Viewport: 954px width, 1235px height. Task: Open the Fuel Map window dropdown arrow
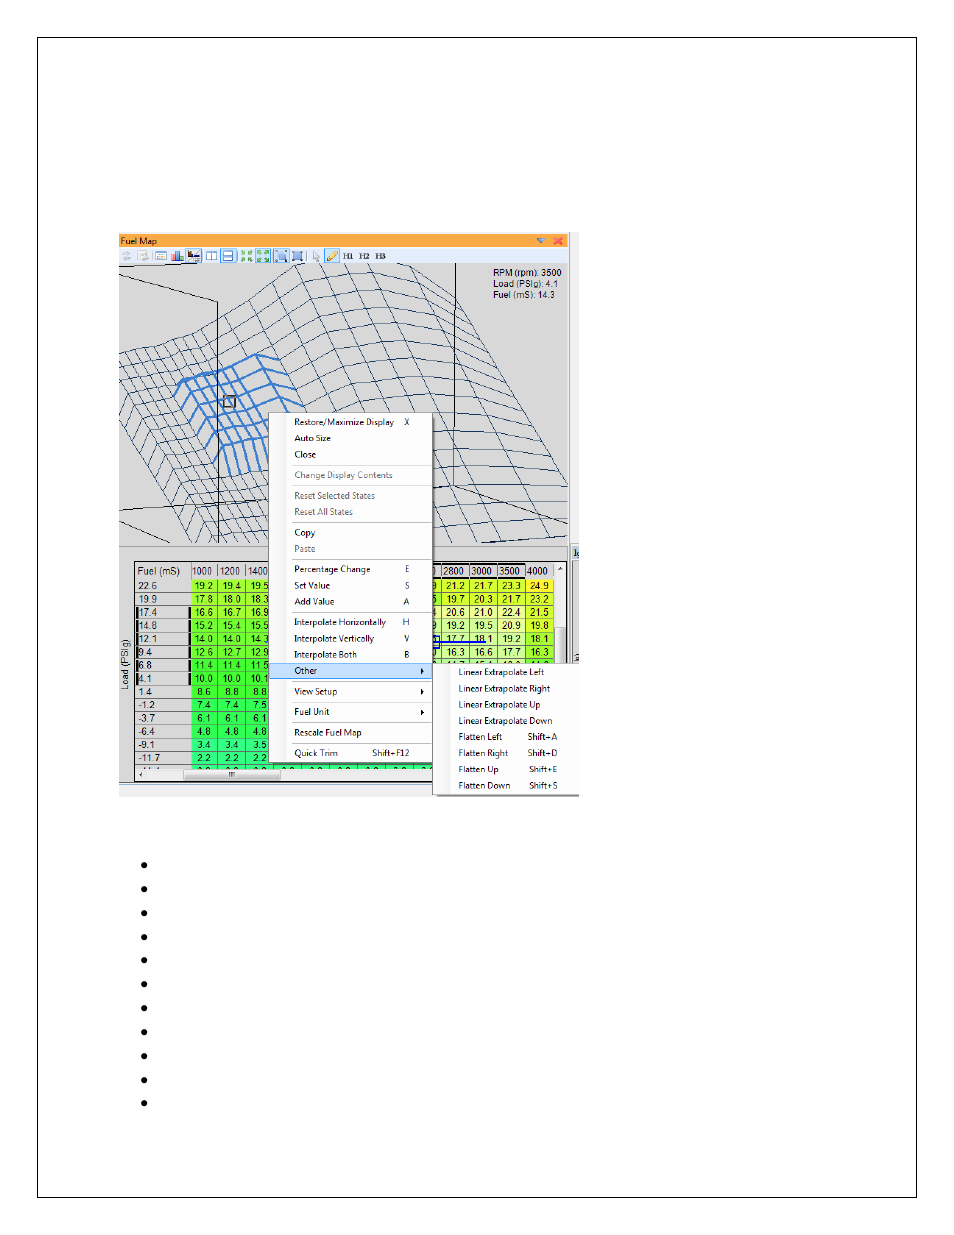[541, 241]
